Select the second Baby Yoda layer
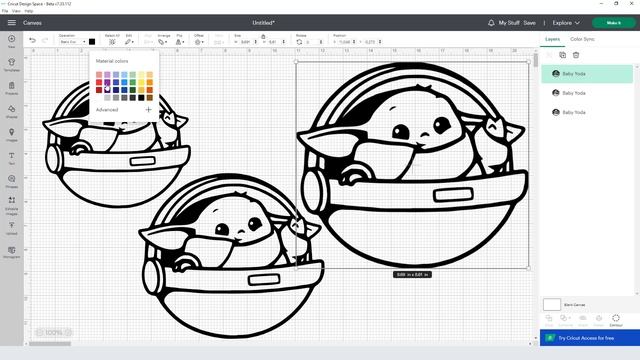This screenshot has width=640, height=360. 587,93
